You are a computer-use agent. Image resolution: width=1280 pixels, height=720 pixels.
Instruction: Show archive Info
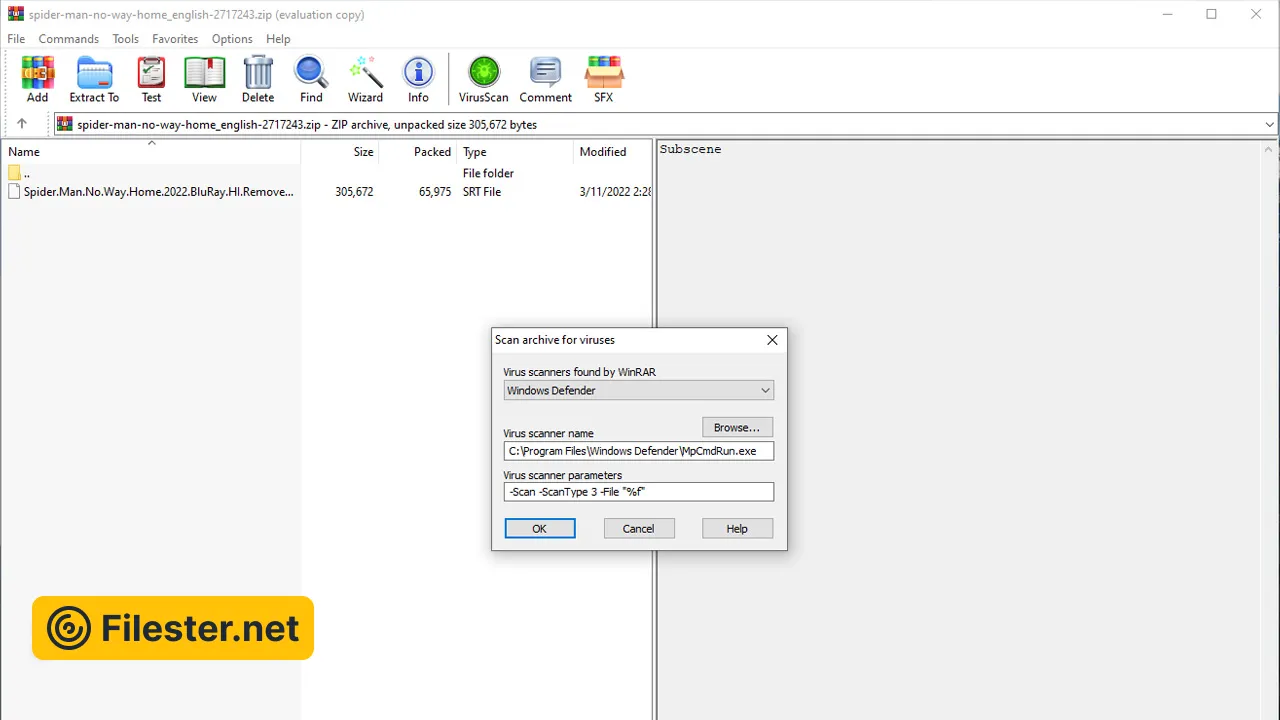[418, 79]
